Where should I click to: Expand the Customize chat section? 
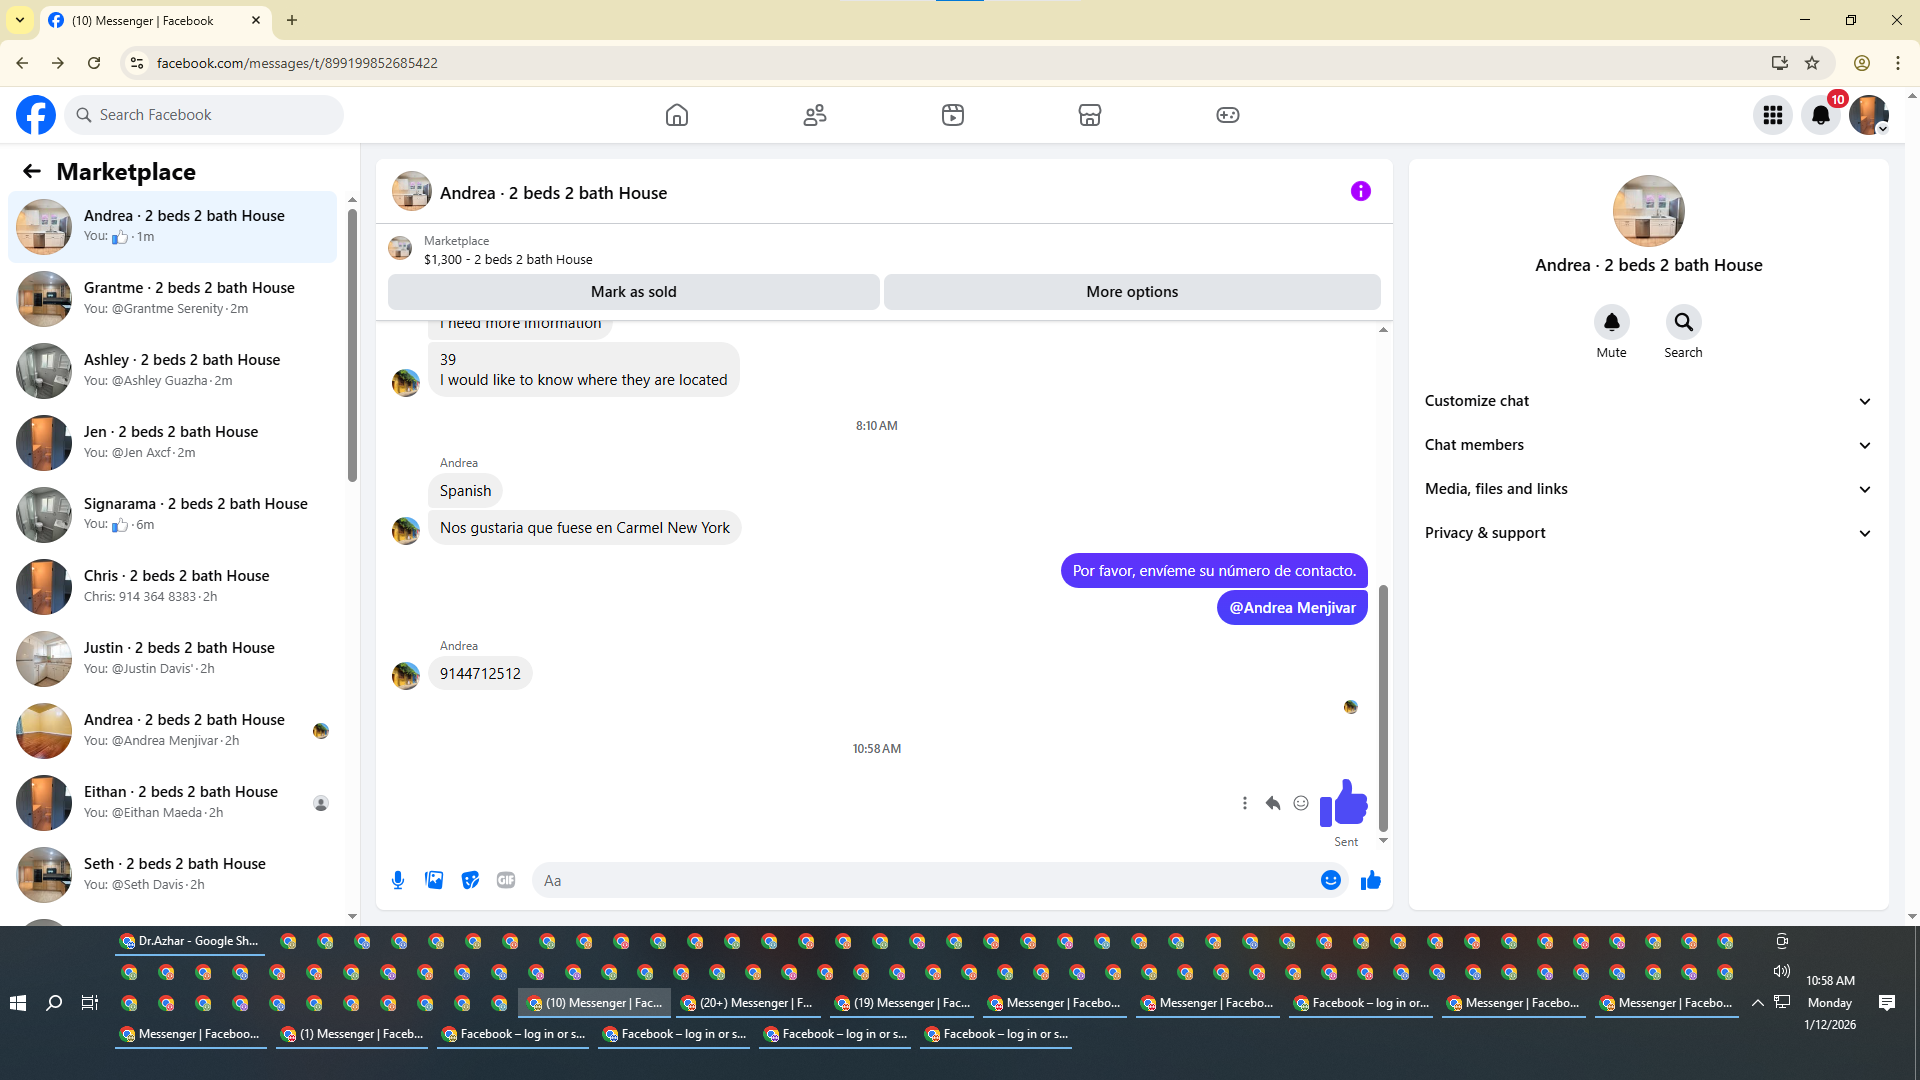tap(1648, 401)
